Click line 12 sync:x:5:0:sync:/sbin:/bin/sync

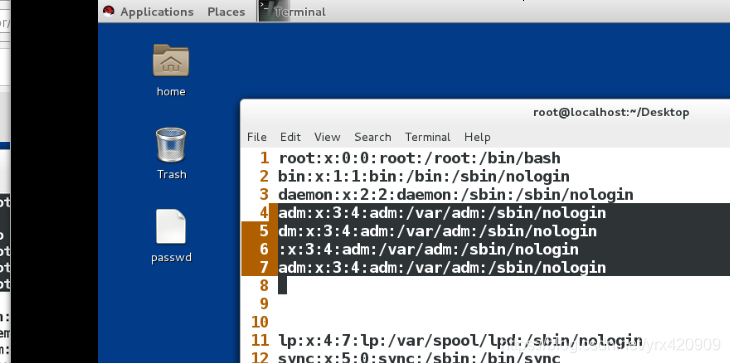pyautogui.click(x=419, y=358)
